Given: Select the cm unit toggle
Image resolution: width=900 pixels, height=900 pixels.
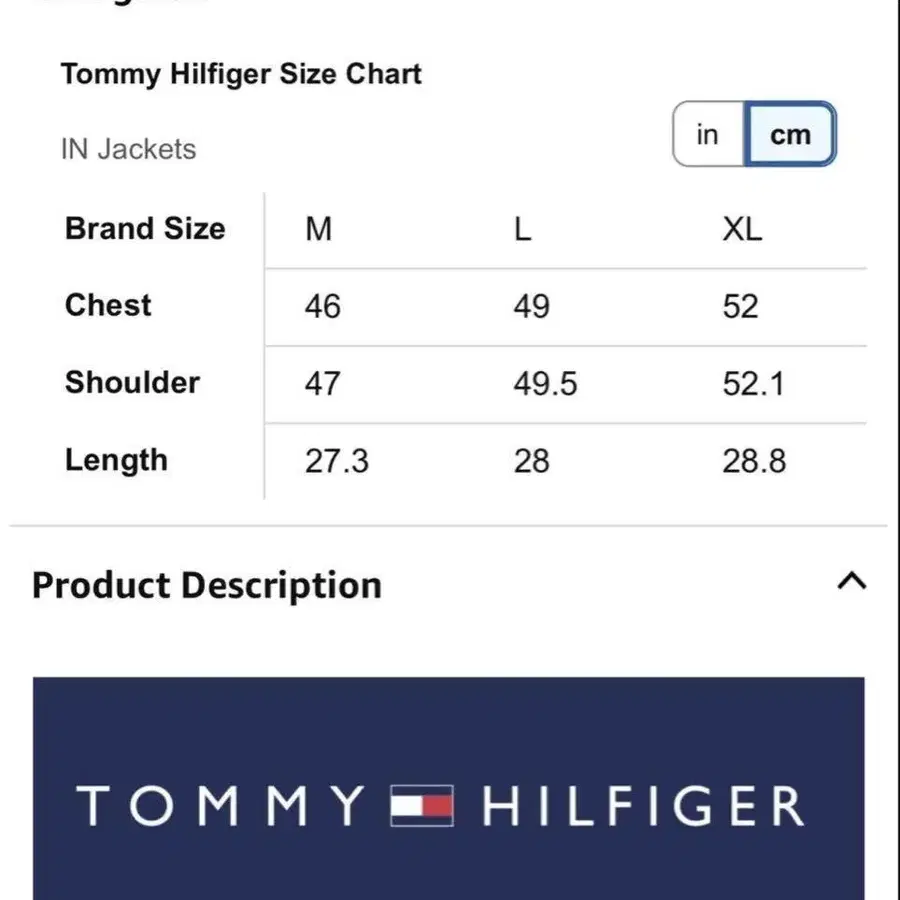Looking at the screenshot, I should [x=790, y=134].
